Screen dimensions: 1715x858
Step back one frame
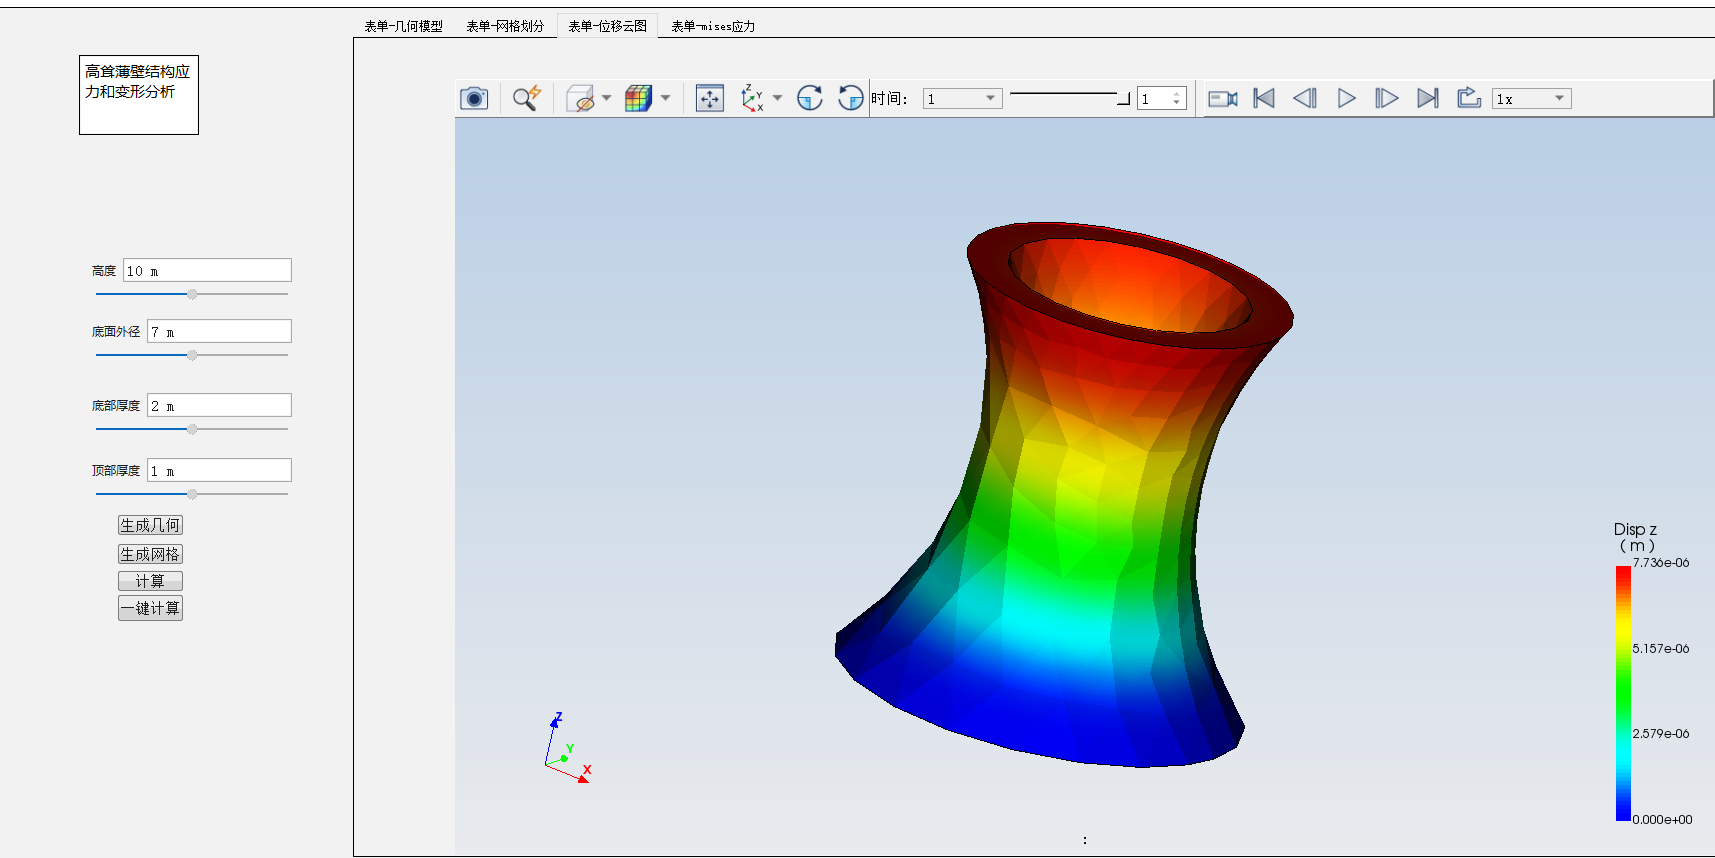1305,98
